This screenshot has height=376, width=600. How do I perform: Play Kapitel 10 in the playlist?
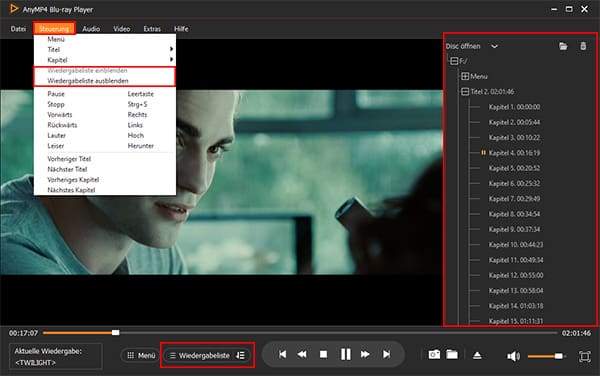[x=516, y=244]
